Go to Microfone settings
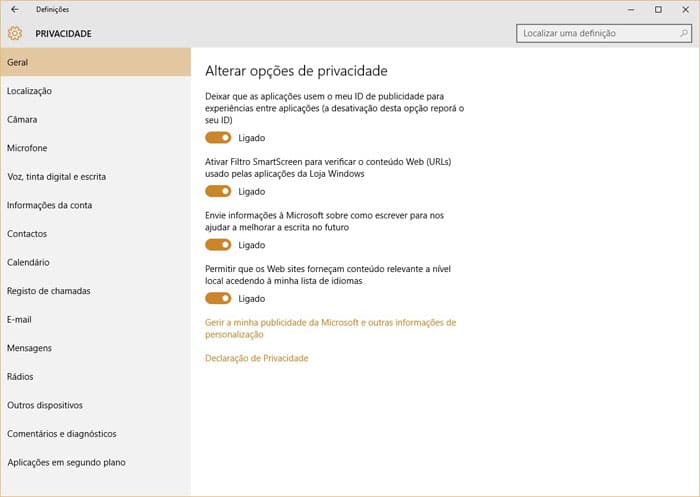This screenshot has height=497, width=700. click(x=96, y=148)
